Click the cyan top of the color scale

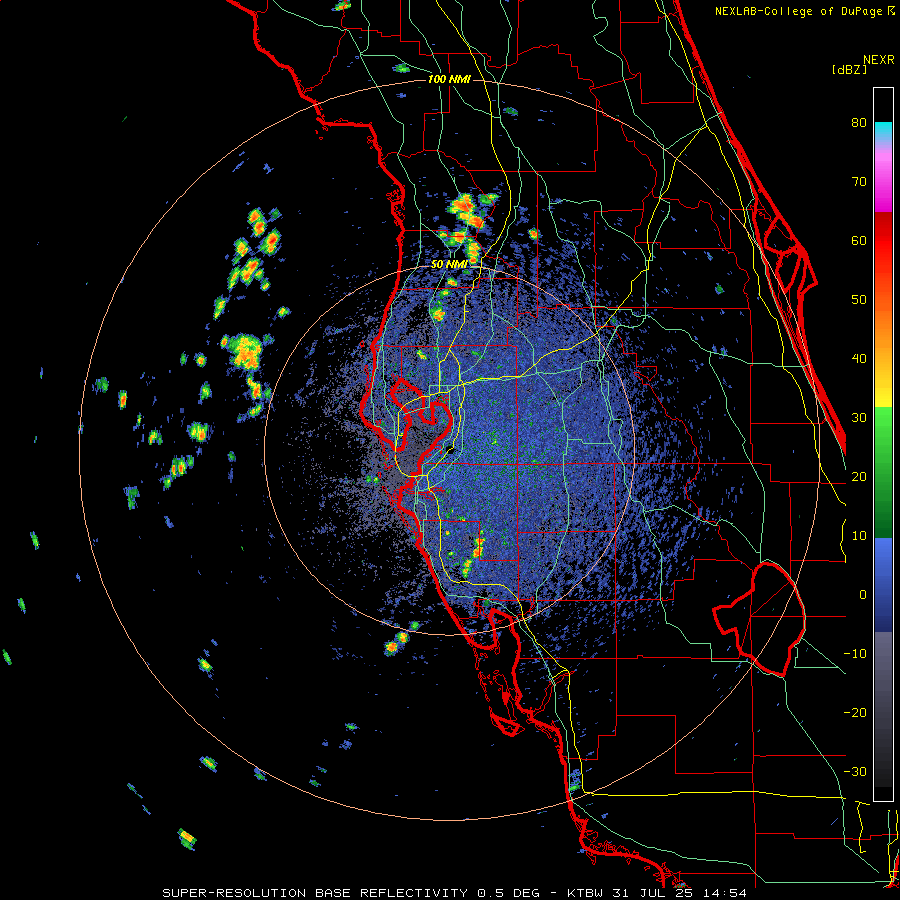pyautogui.click(x=883, y=129)
